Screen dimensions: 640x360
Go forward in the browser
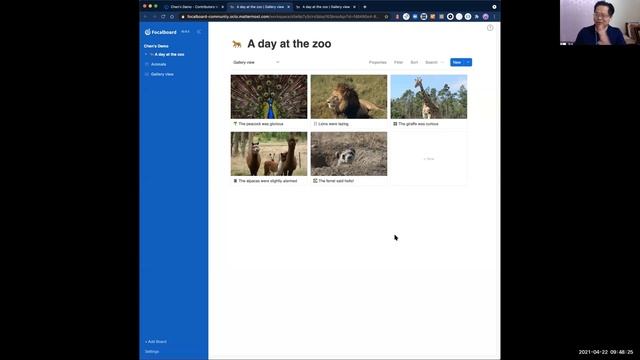click(x=154, y=17)
